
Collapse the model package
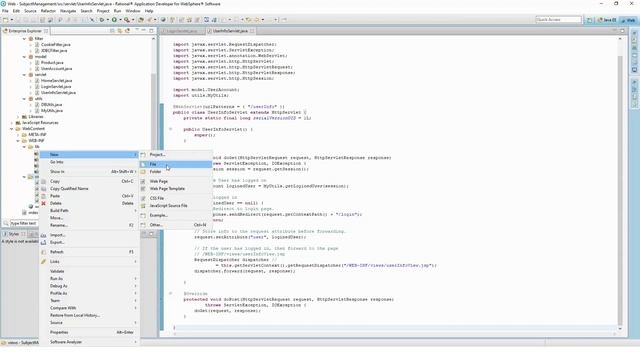(x=24, y=57)
